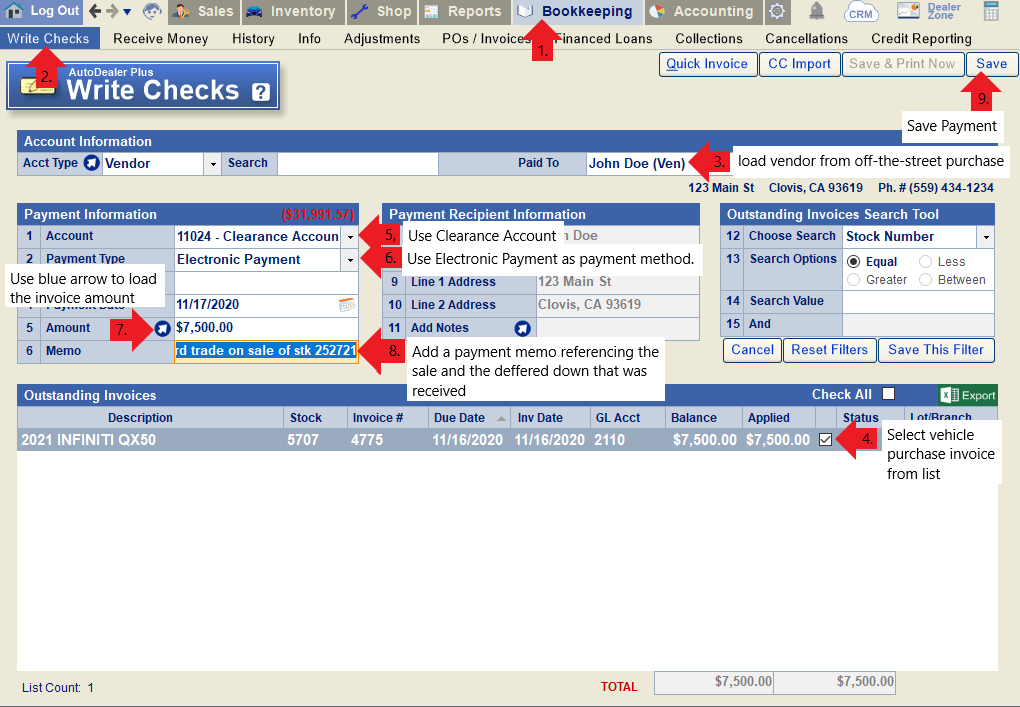Open the settings gear icon
The height and width of the screenshot is (707, 1020).
(777, 11)
